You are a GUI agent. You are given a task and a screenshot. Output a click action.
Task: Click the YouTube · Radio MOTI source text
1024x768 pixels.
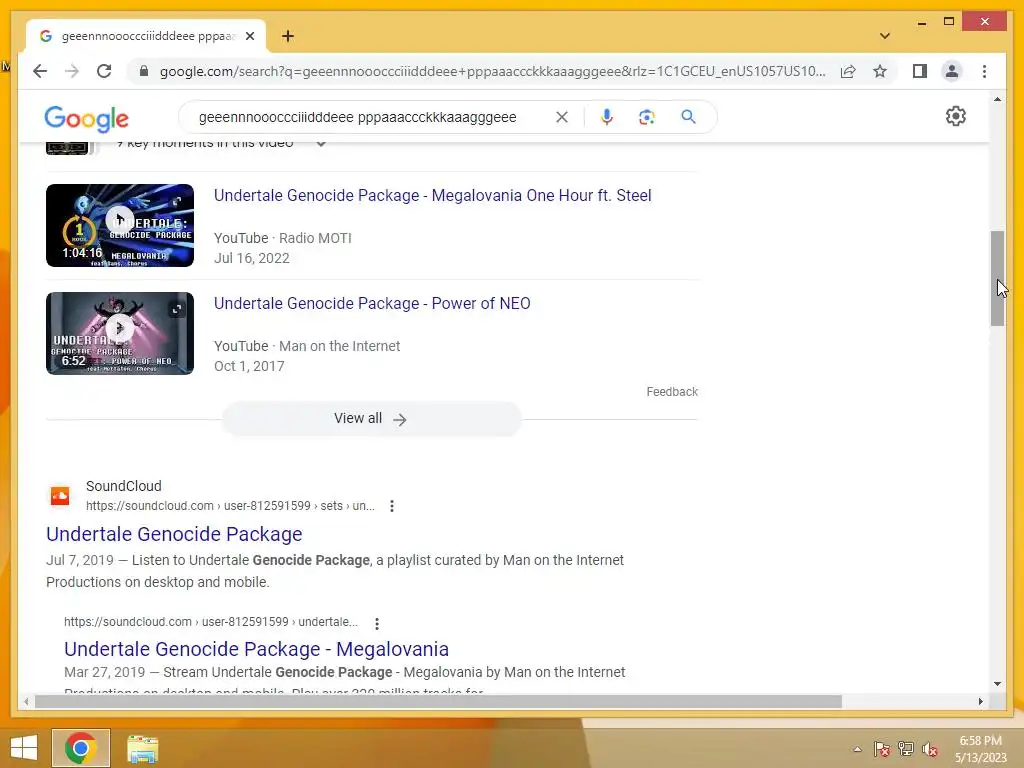282,238
